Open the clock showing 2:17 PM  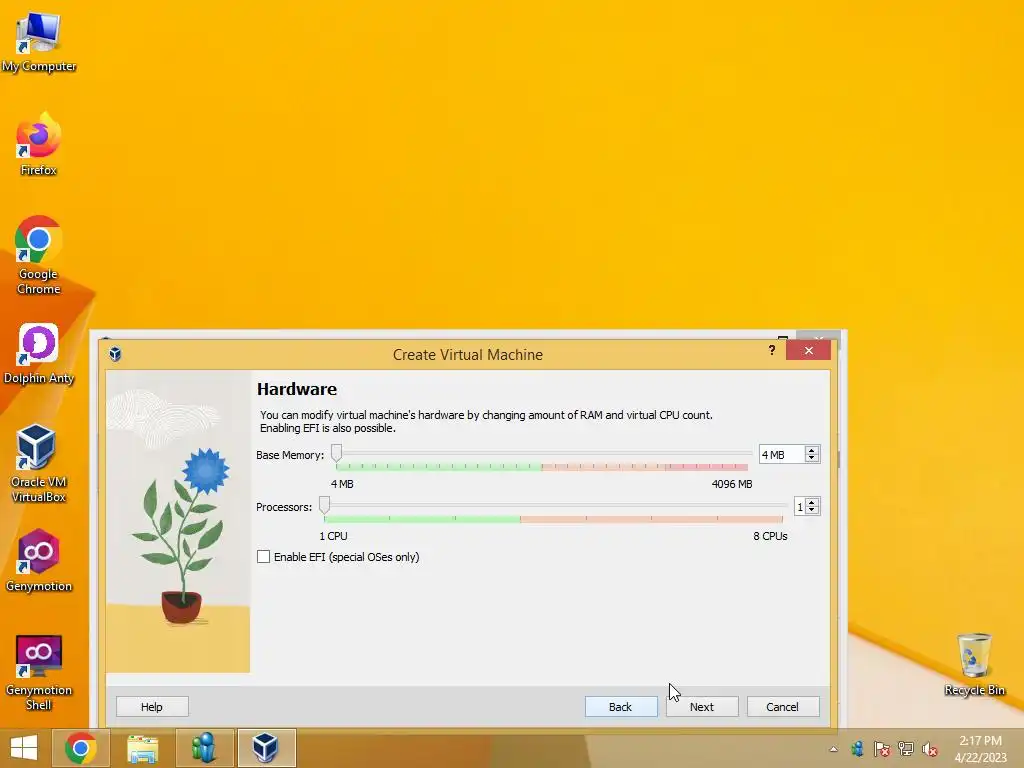point(980,748)
